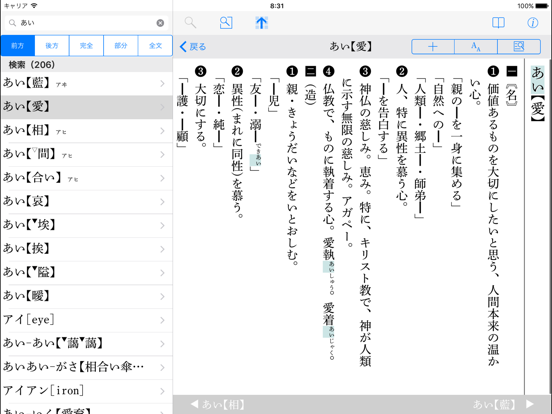Tap chevron on あい【挨】 row

(x=162, y=249)
